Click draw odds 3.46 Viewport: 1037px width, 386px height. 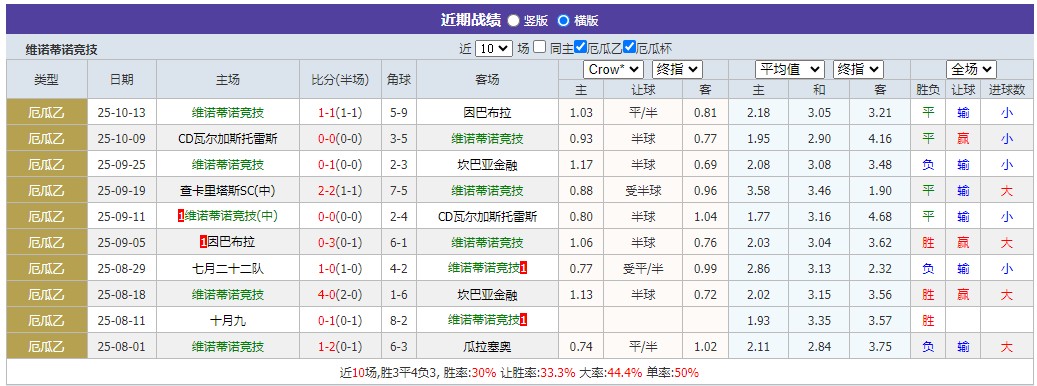[x=819, y=190]
